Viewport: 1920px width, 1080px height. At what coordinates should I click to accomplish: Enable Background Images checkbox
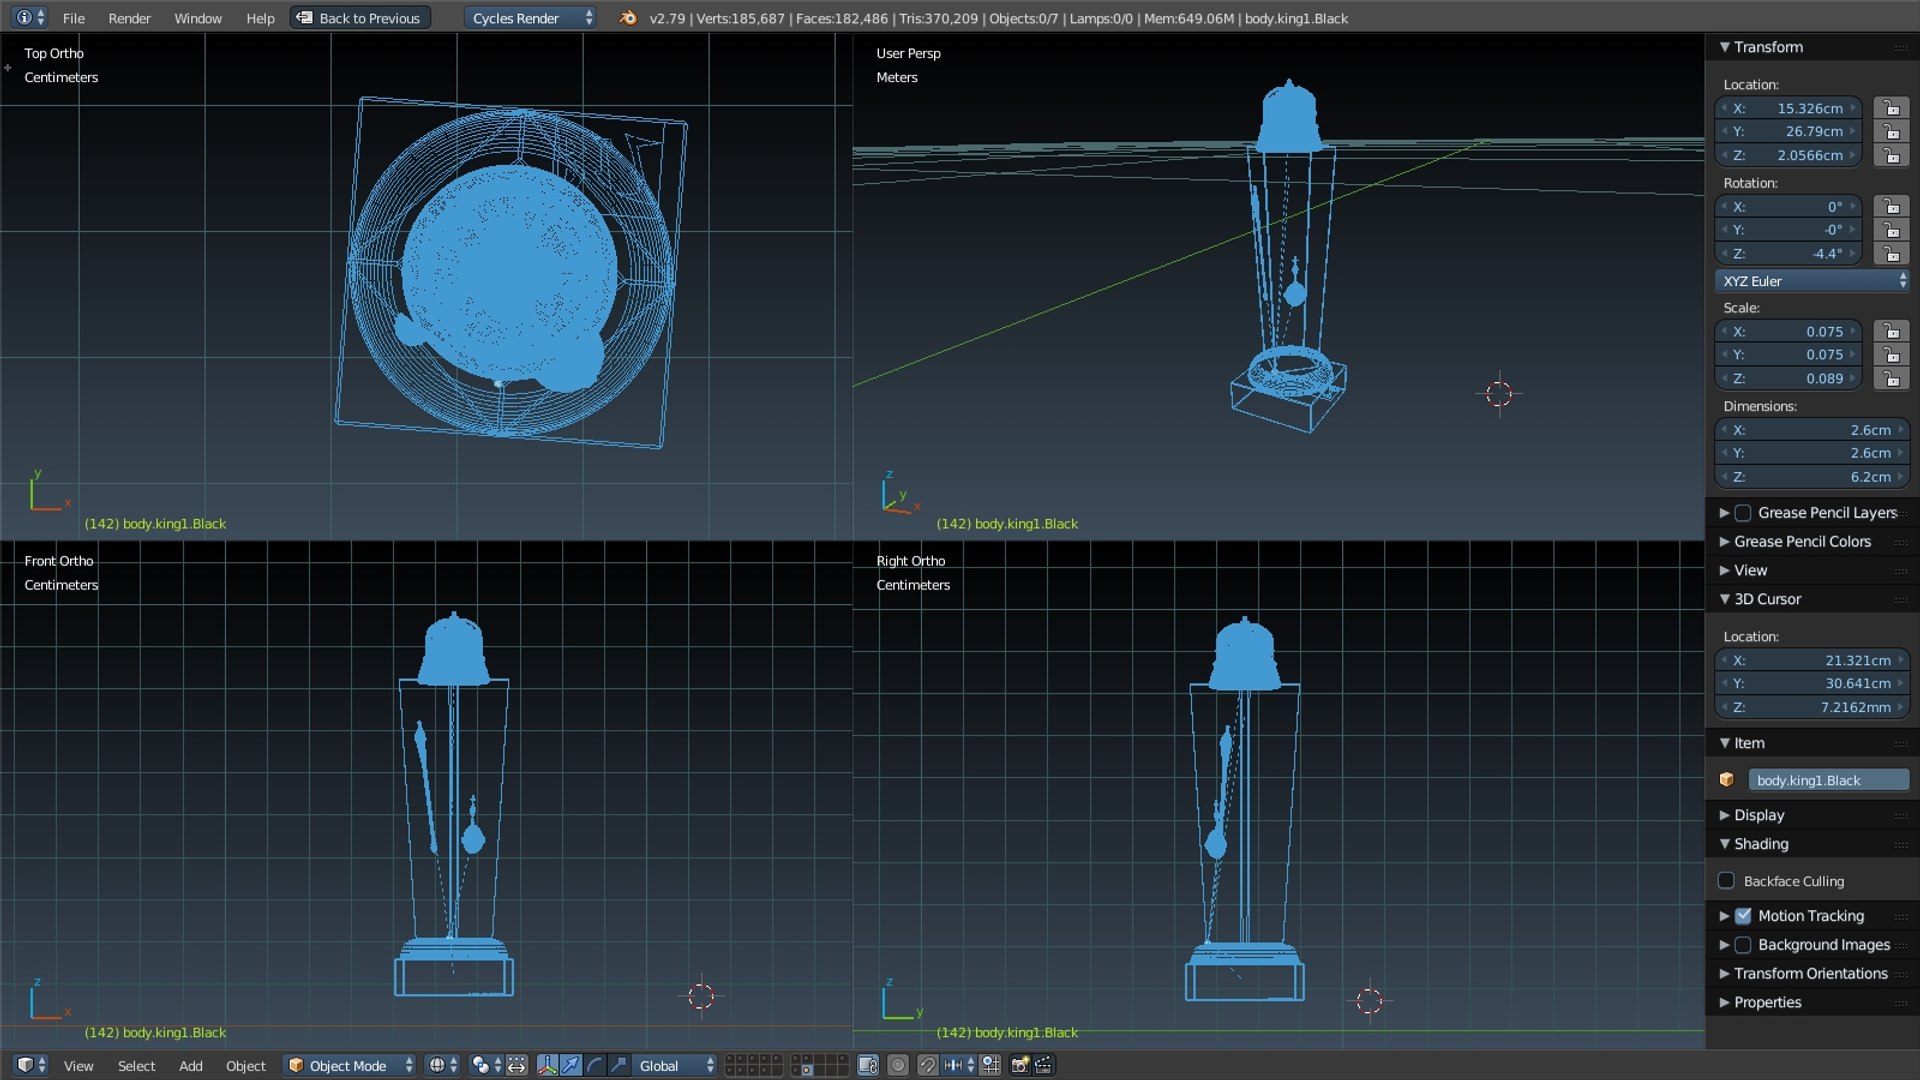[1743, 944]
